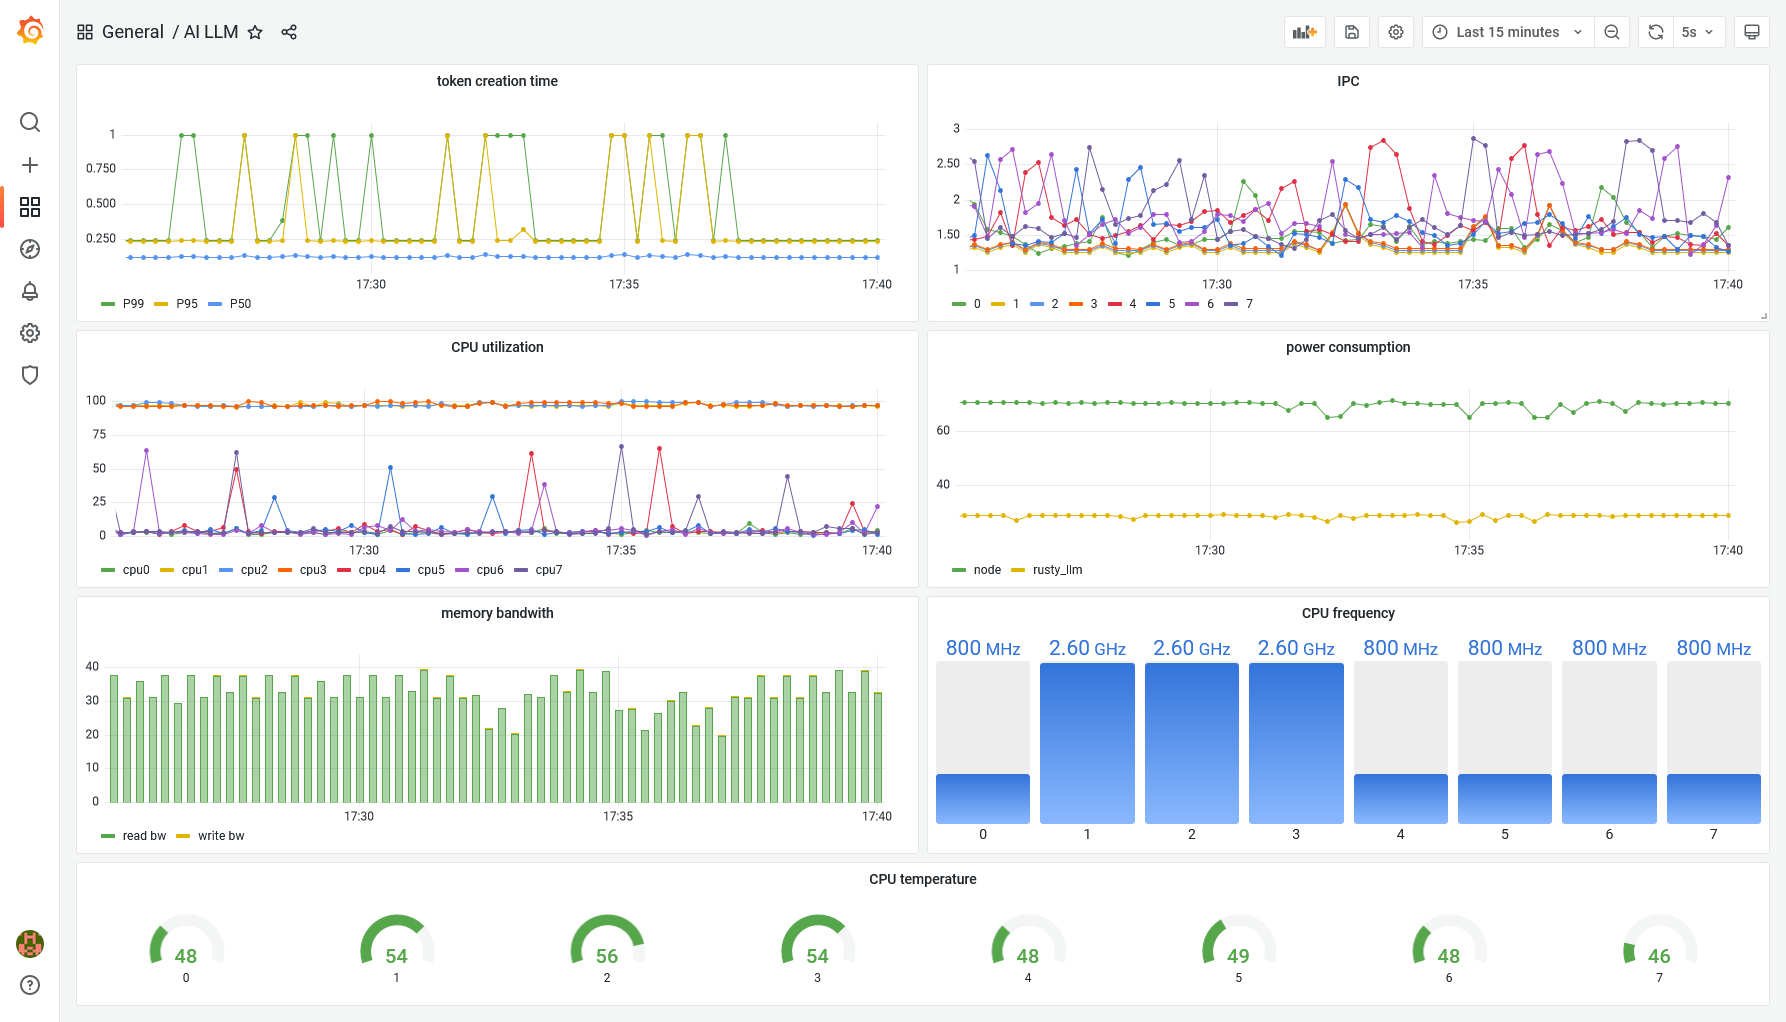Open the user profile avatar
The image size is (1786, 1022).
click(30, 943)
